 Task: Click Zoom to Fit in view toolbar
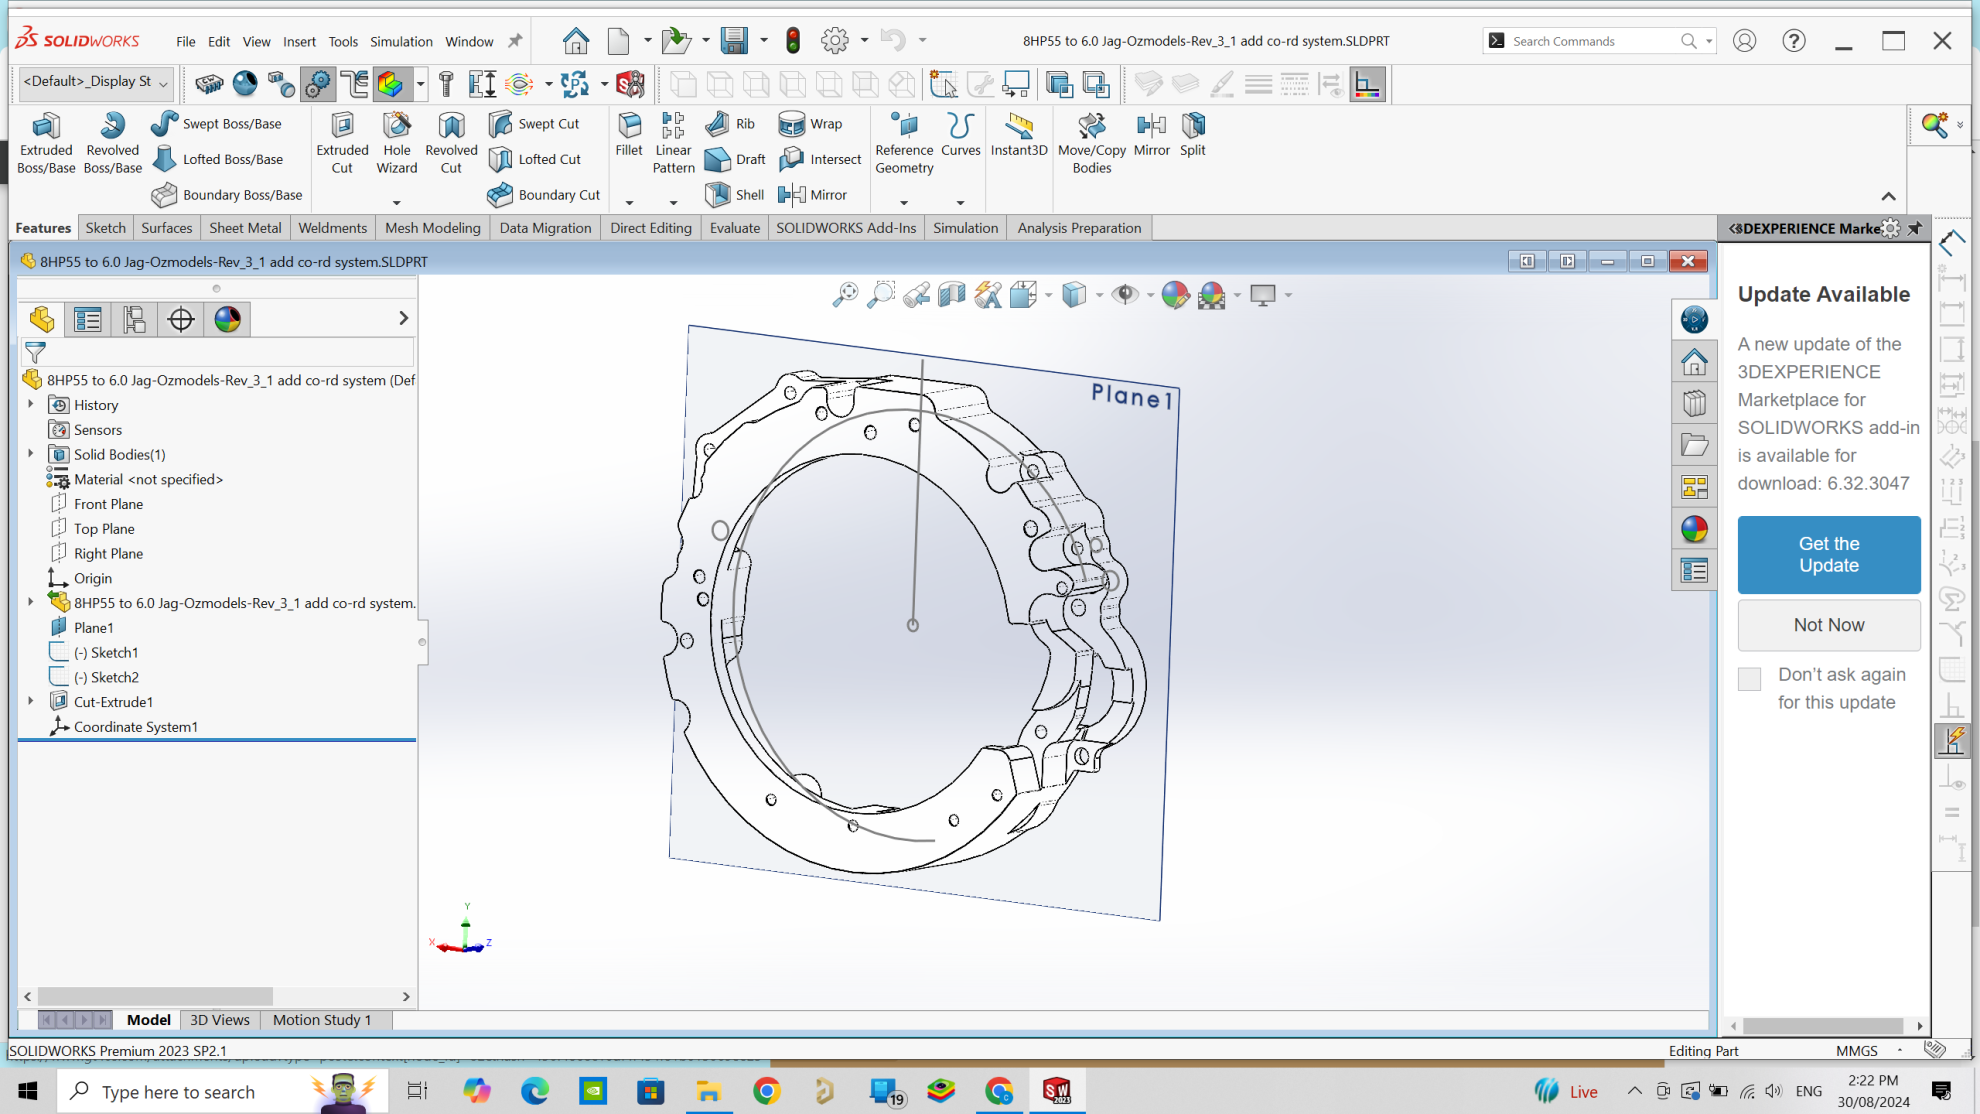click(x=845, y=294)
